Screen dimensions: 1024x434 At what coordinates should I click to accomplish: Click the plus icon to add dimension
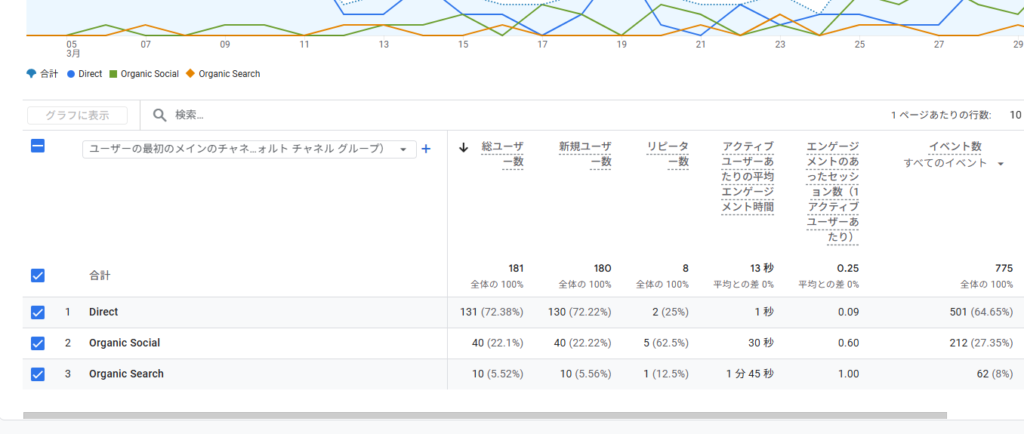pyautogui.click(x=425, y=149)
